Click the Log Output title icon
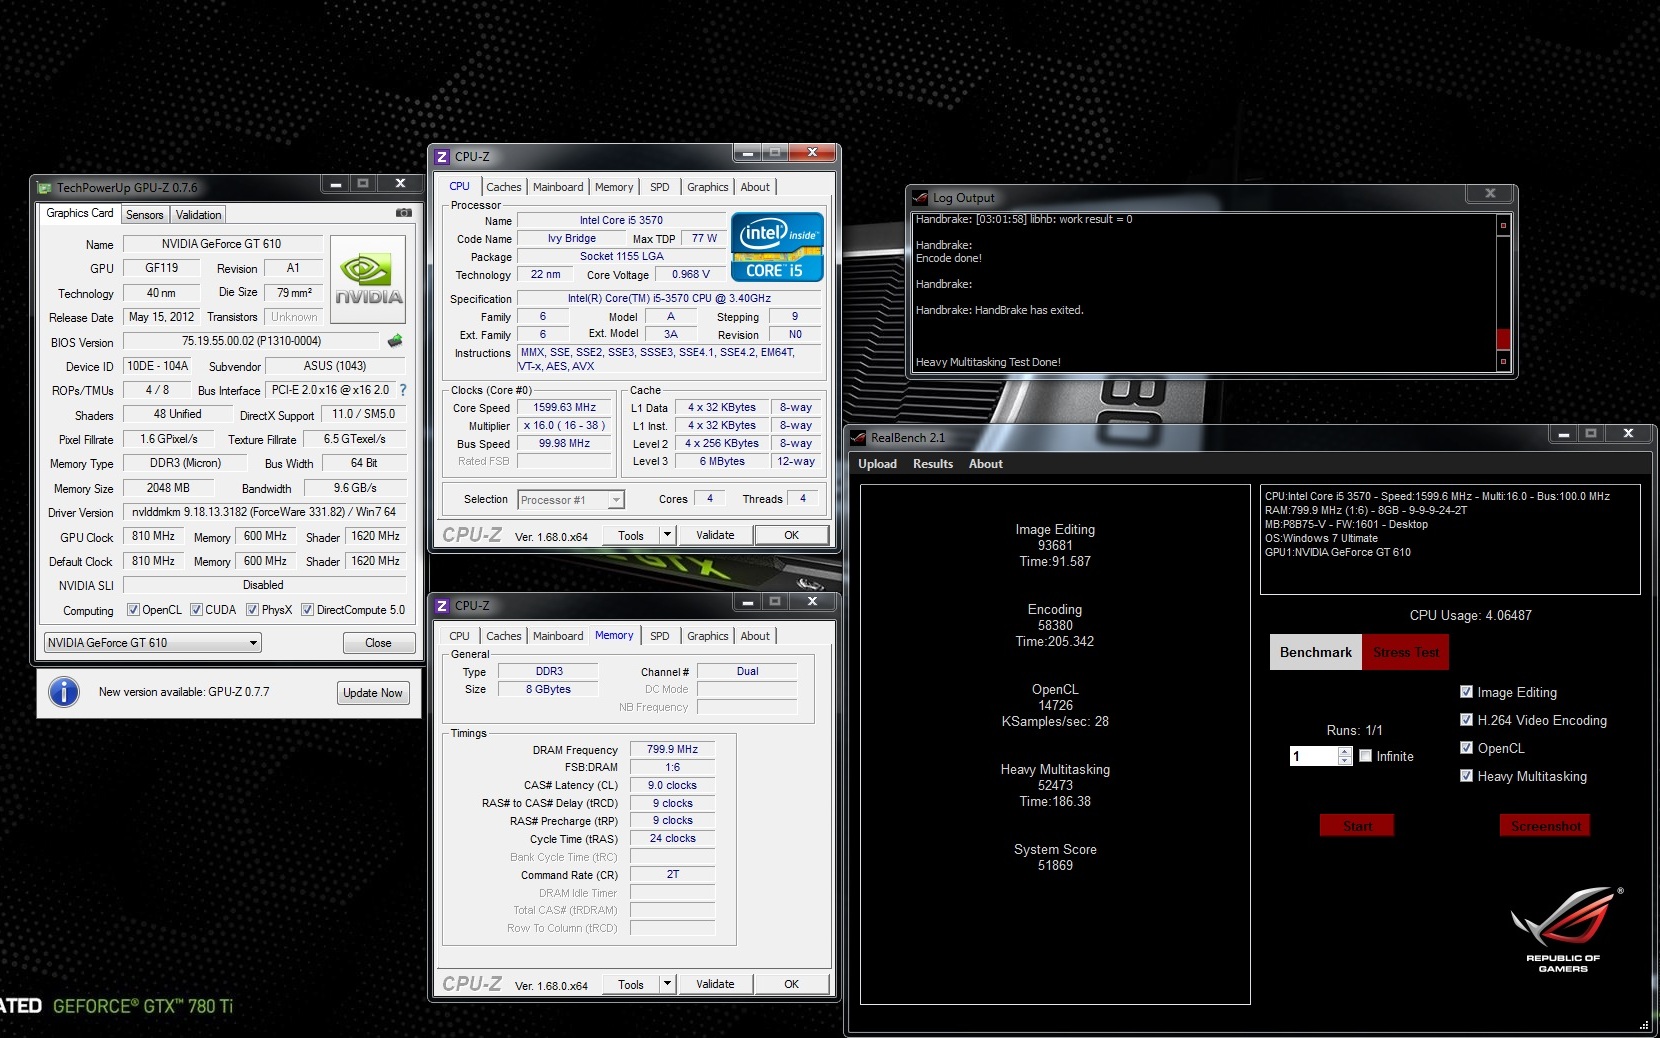 (x=920, y=198)
